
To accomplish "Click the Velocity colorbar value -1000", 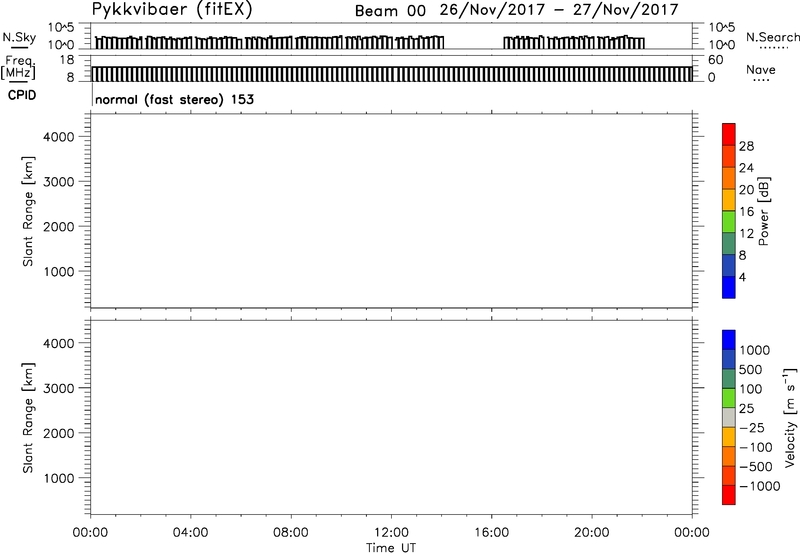I will [x=760, y=486].
